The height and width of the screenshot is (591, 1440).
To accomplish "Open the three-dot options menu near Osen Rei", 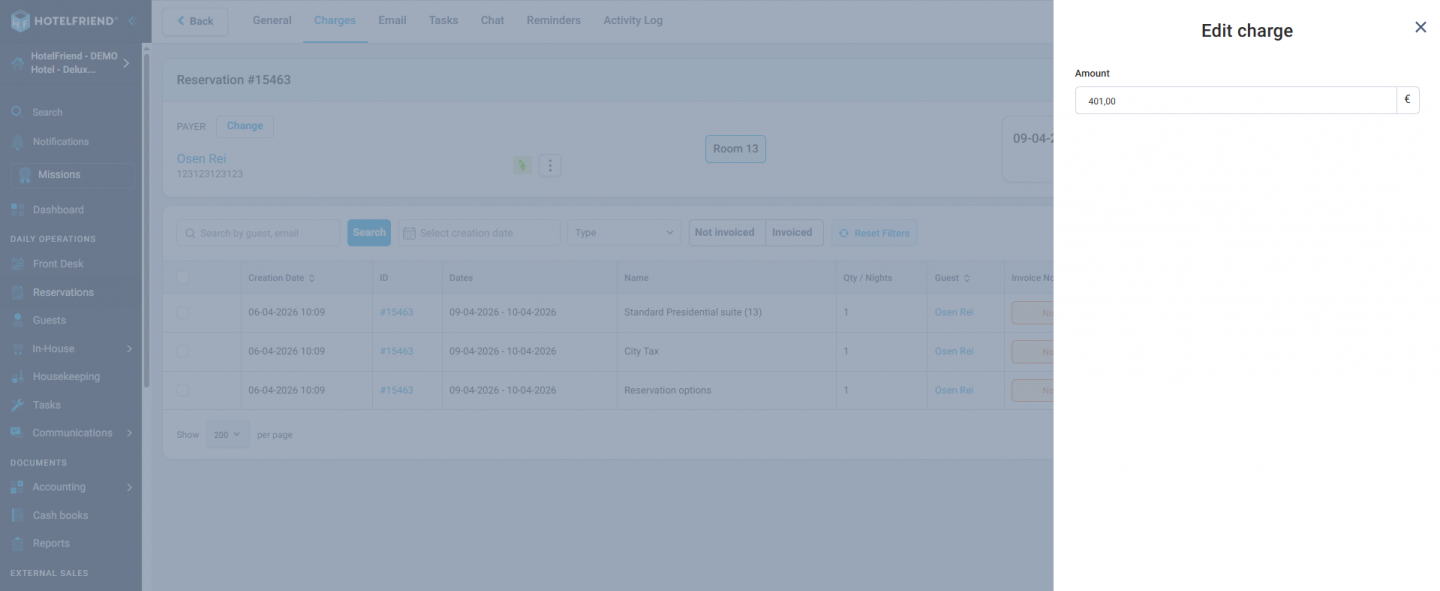I will 549,165.
